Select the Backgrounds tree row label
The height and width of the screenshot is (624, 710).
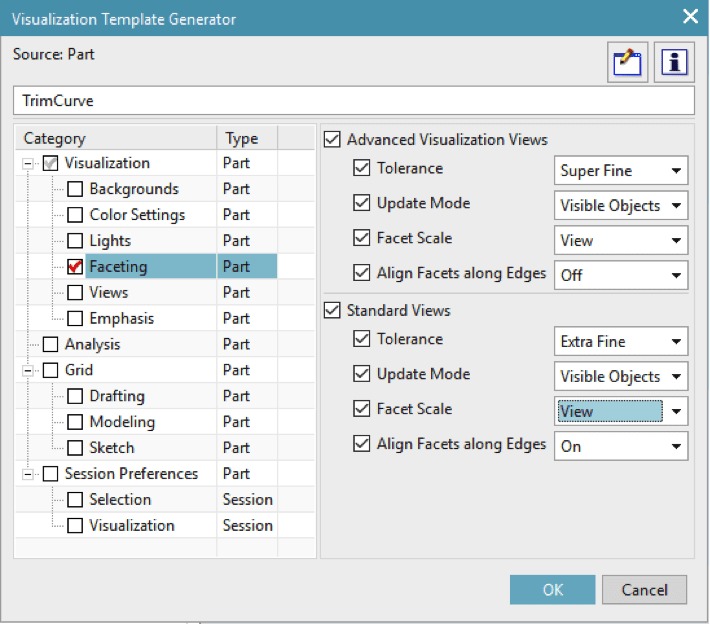click(x=134, y=189)
